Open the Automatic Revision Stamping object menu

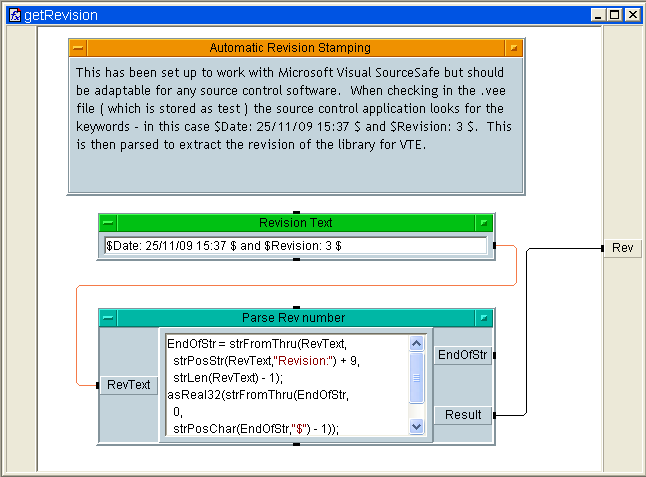point(78,48)
